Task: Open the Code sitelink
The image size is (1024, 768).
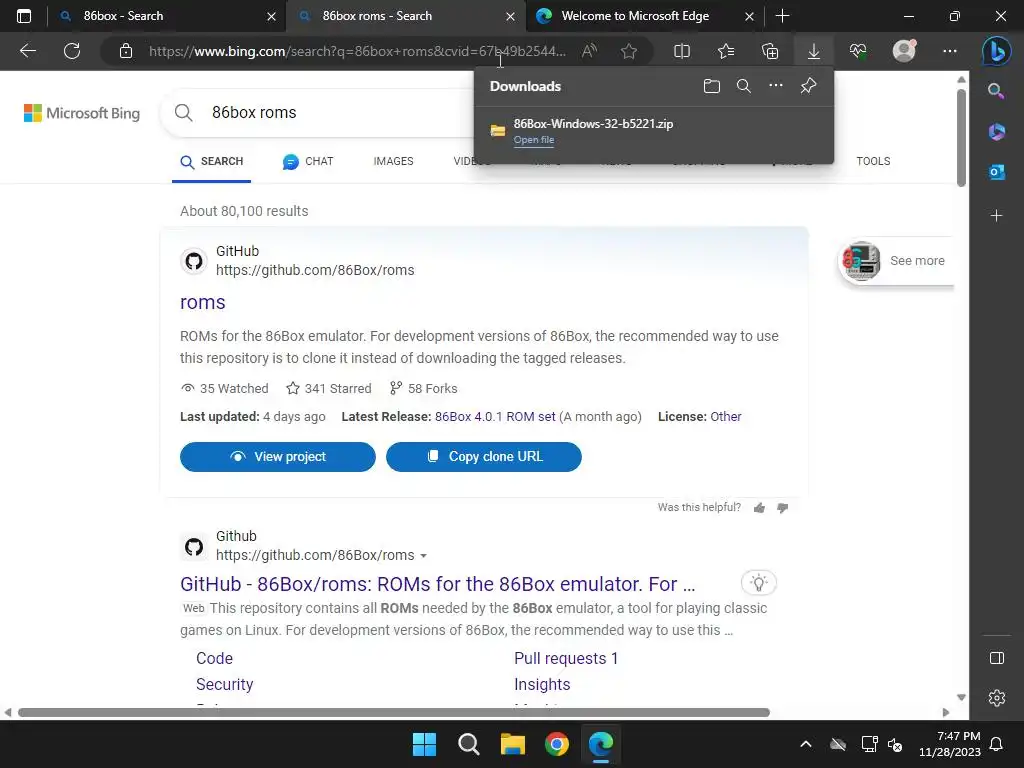Action: (214, 658)
